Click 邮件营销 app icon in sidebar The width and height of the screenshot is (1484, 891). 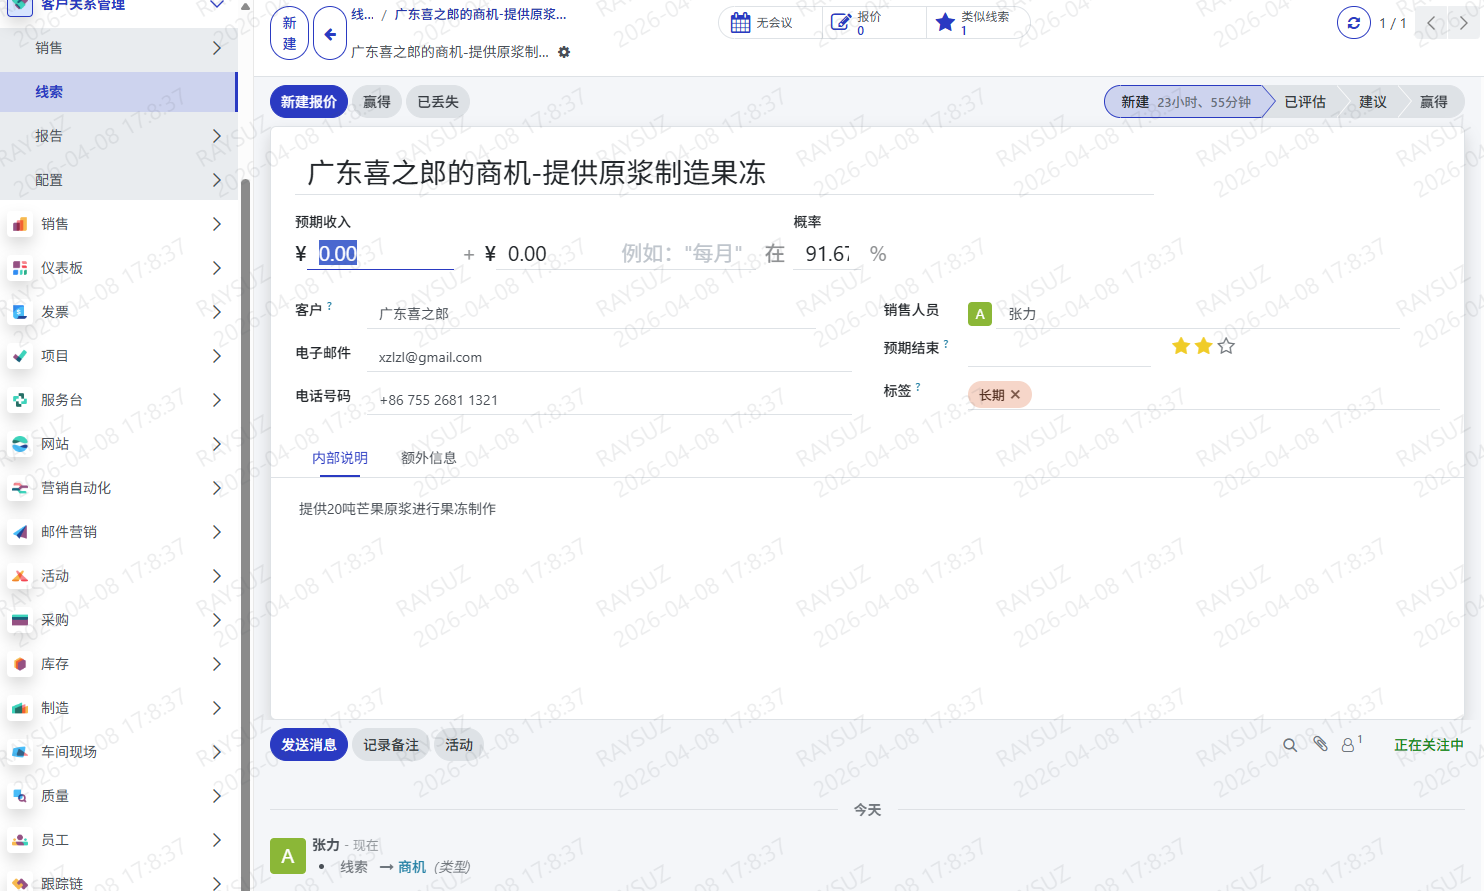(20, 532)
